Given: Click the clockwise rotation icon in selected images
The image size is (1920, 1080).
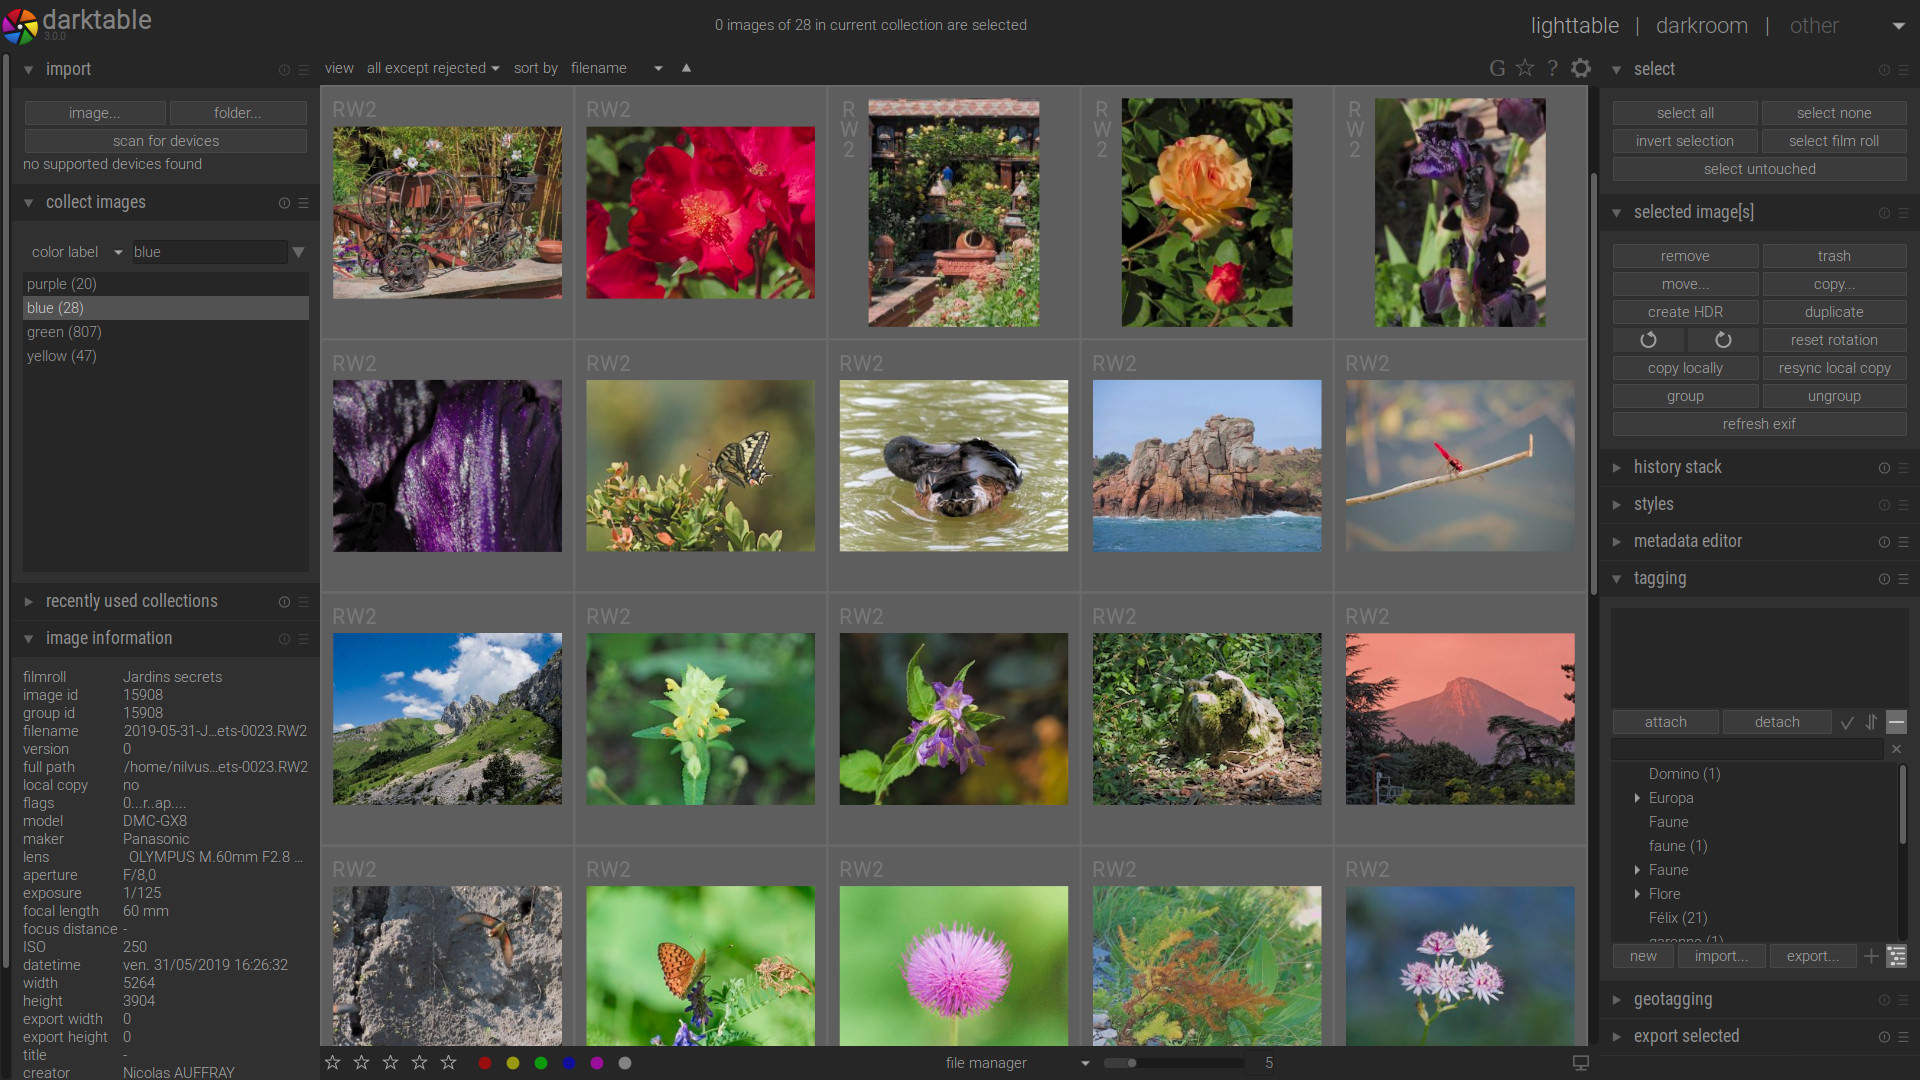Looking at the screenshot, I should 1722,340.
